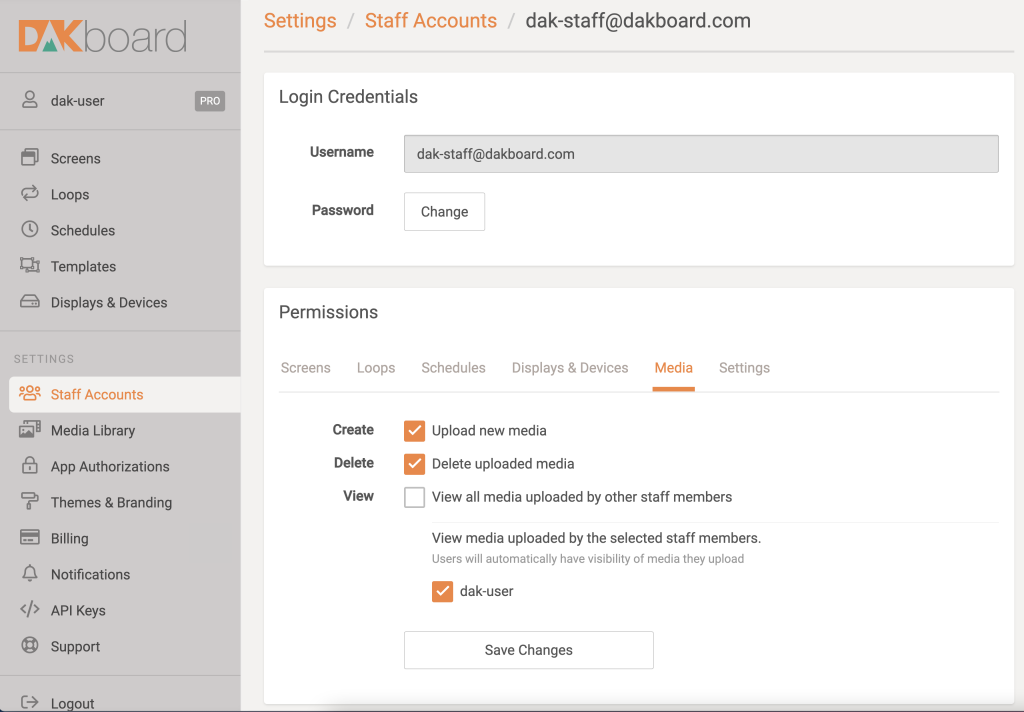
Task: Click the API Keys code icon
Action: tap(29, 609)
